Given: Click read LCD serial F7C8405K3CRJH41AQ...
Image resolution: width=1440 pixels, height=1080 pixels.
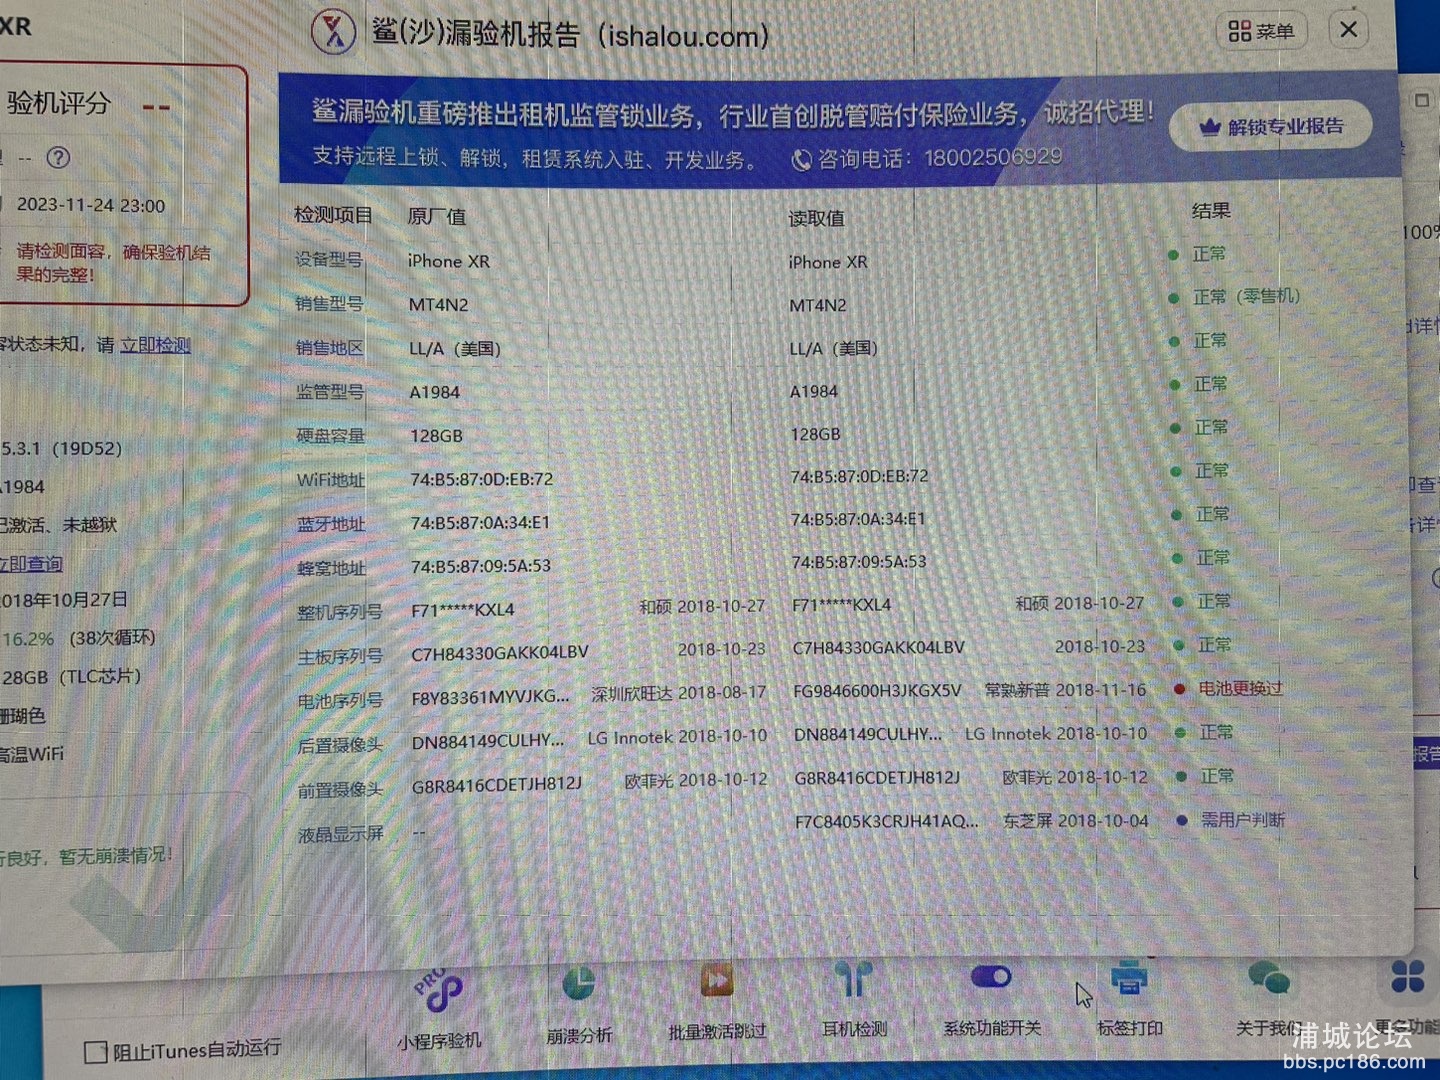Looking at the screenshot, I should 886,821.
